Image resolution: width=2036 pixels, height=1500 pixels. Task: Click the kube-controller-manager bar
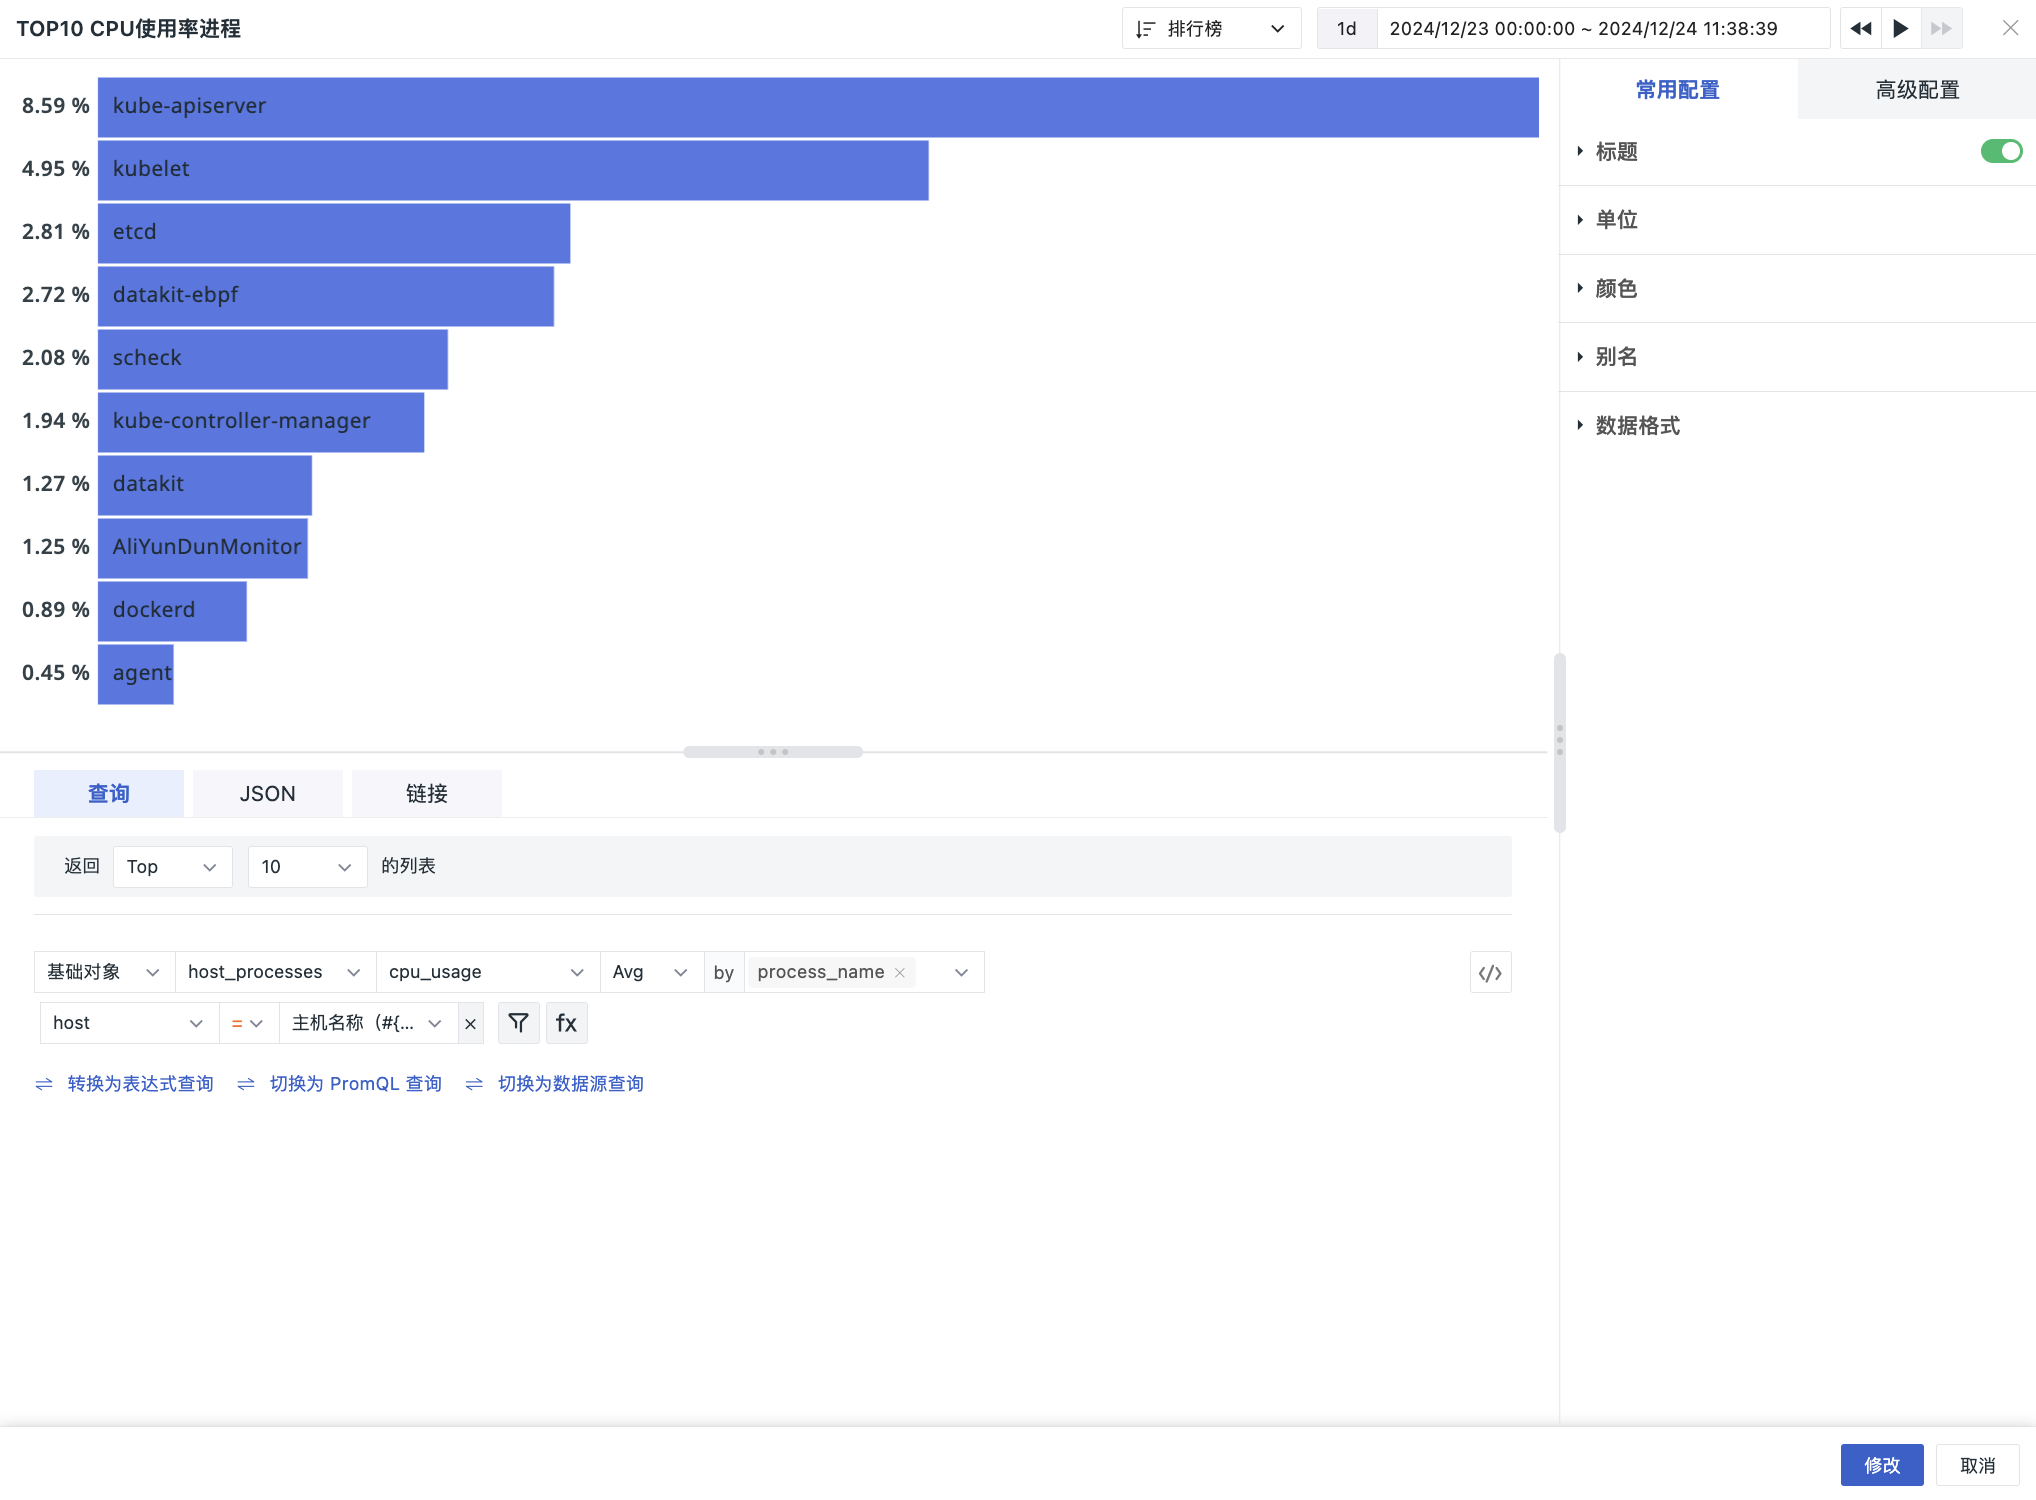point(261,422)
